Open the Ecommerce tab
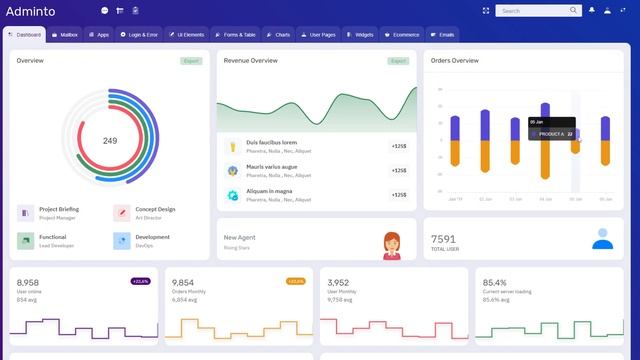The image size is (640, 360). (402, 35)
